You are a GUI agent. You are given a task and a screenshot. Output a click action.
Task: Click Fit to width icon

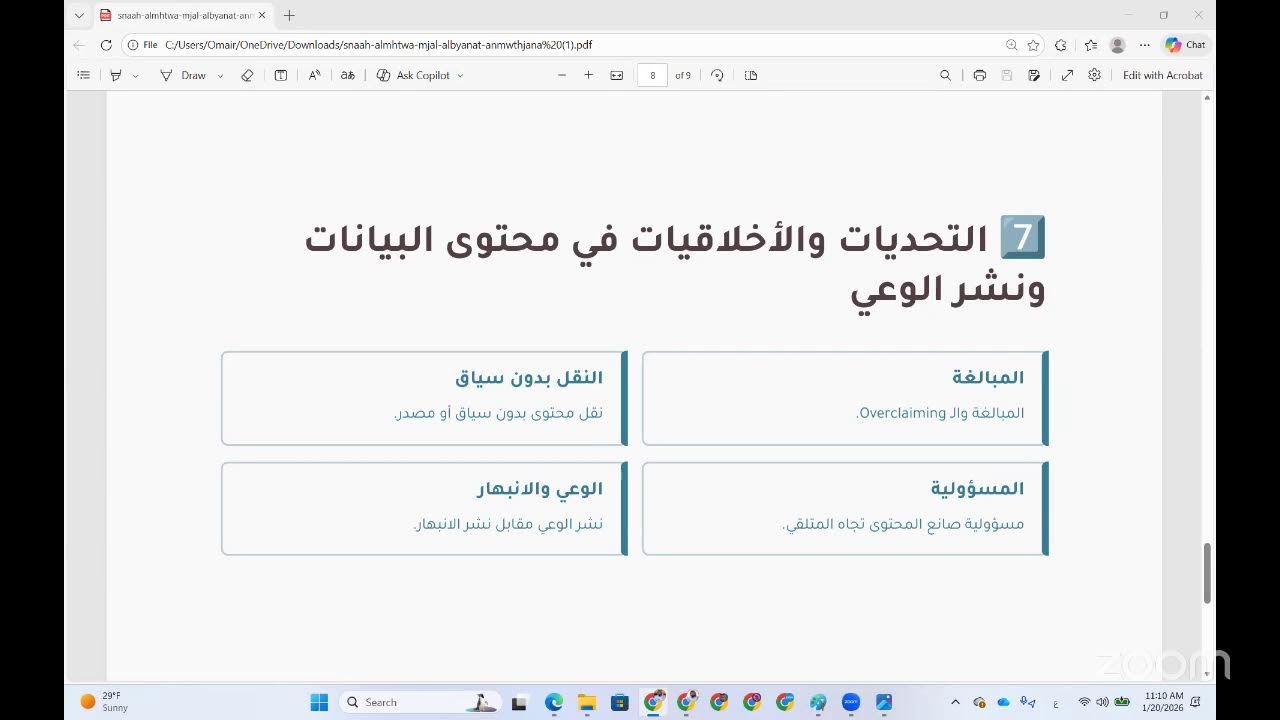point(617,75)
